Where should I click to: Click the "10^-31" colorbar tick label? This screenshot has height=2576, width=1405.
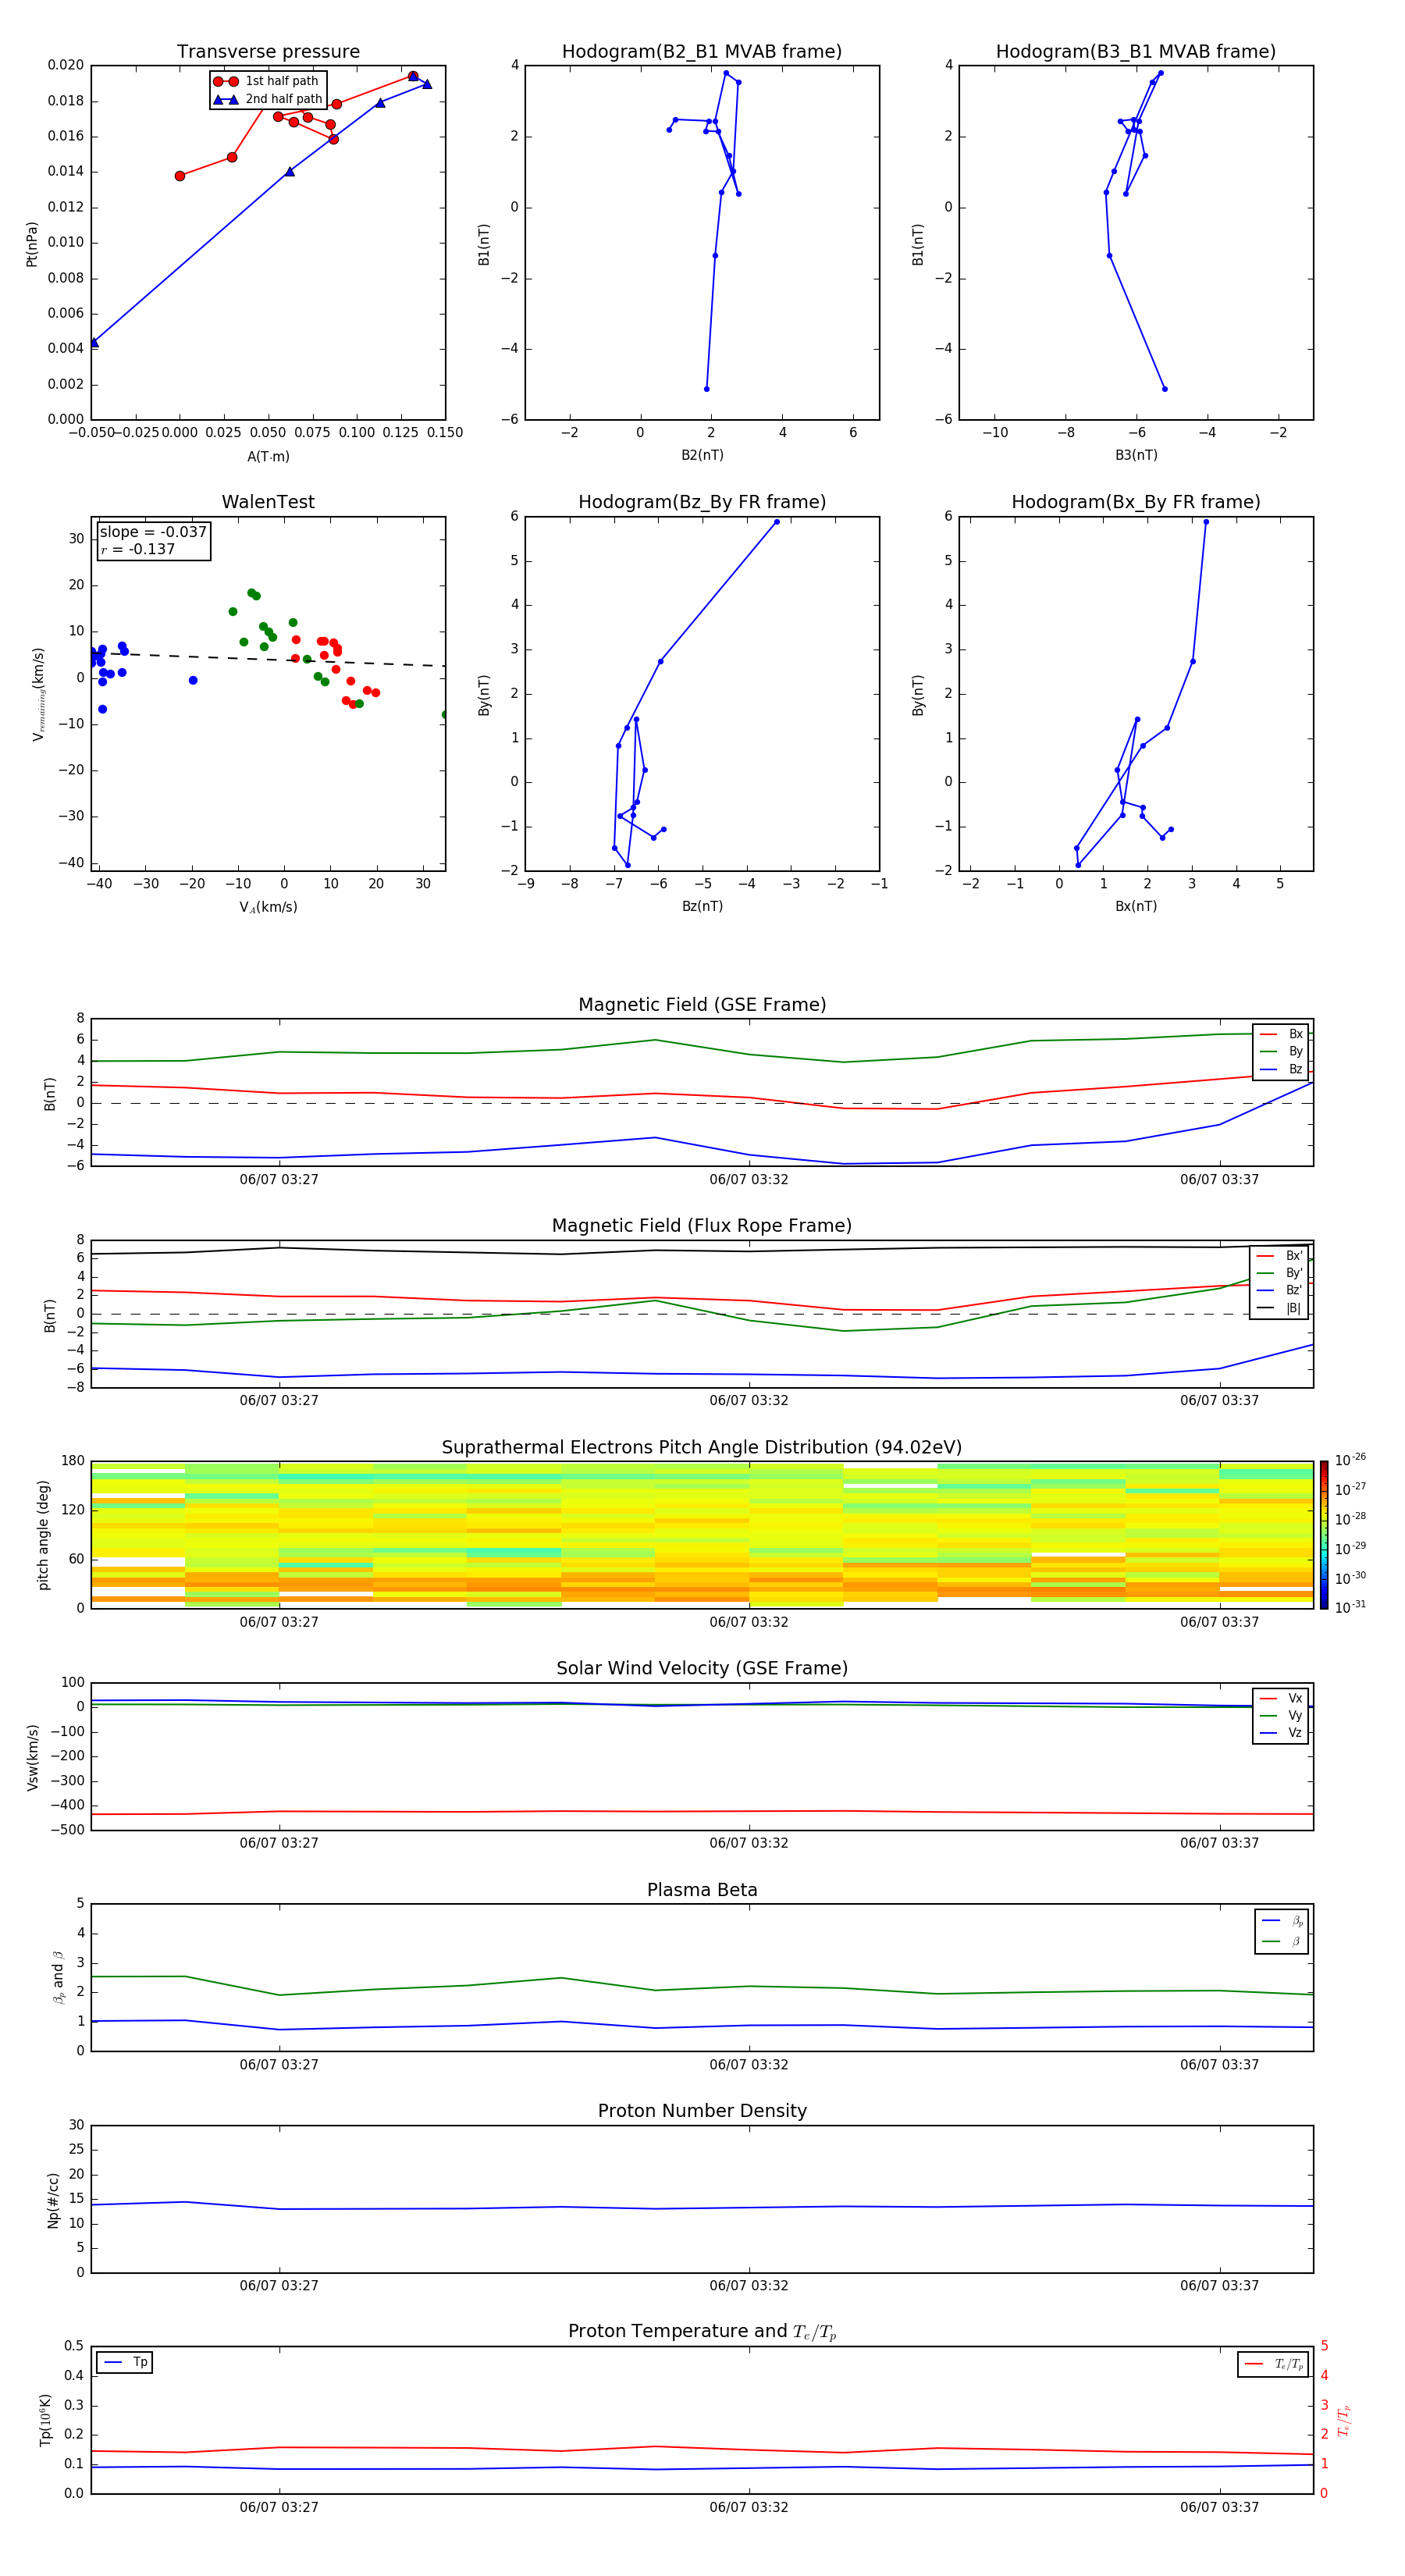click(x=1350, y=1607)
